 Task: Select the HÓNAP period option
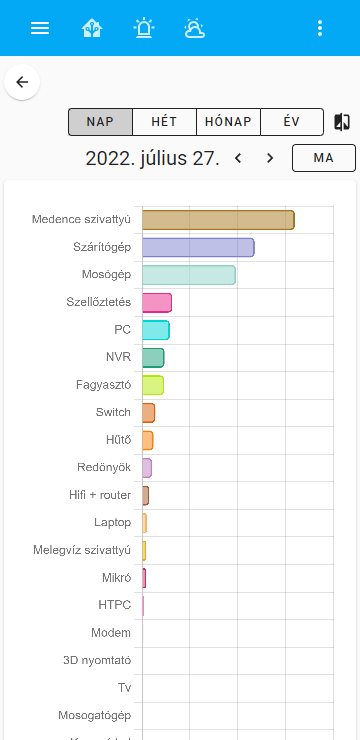coord(228,122)
